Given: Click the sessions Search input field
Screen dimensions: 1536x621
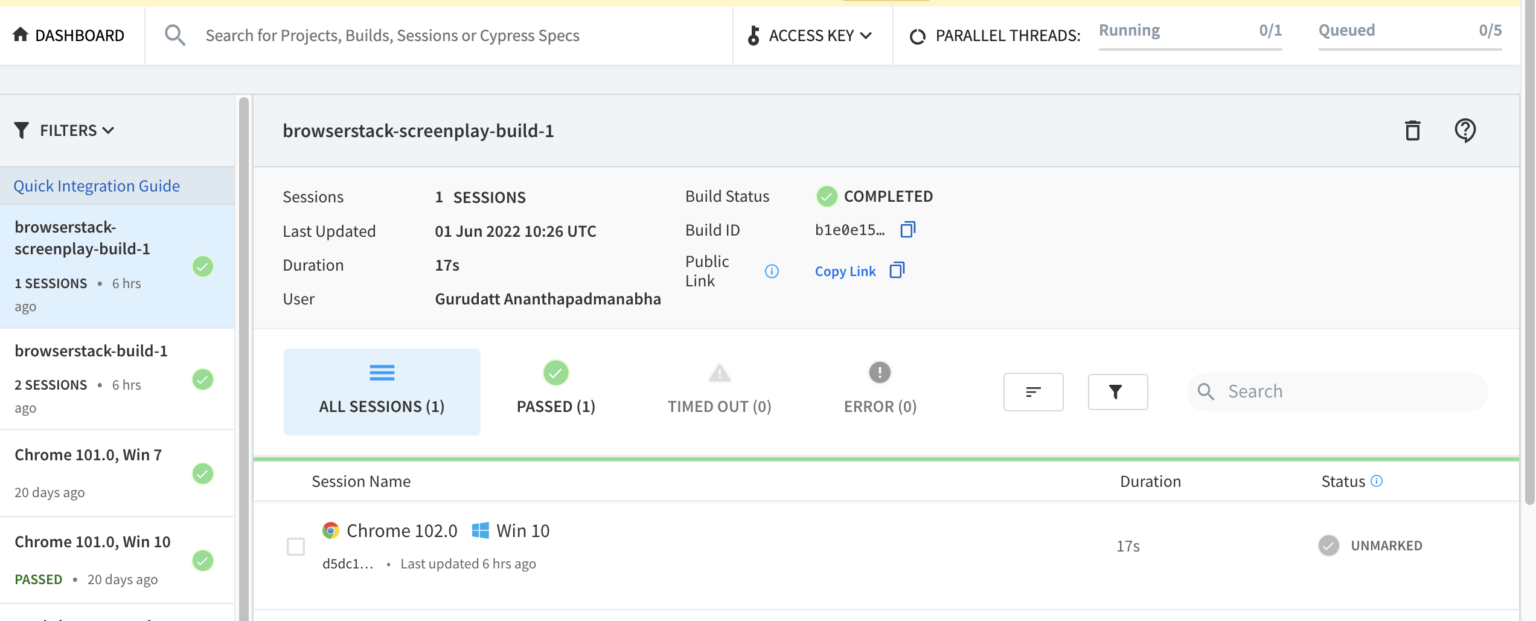Looking at the screenshot, I should pos(1338,391).
